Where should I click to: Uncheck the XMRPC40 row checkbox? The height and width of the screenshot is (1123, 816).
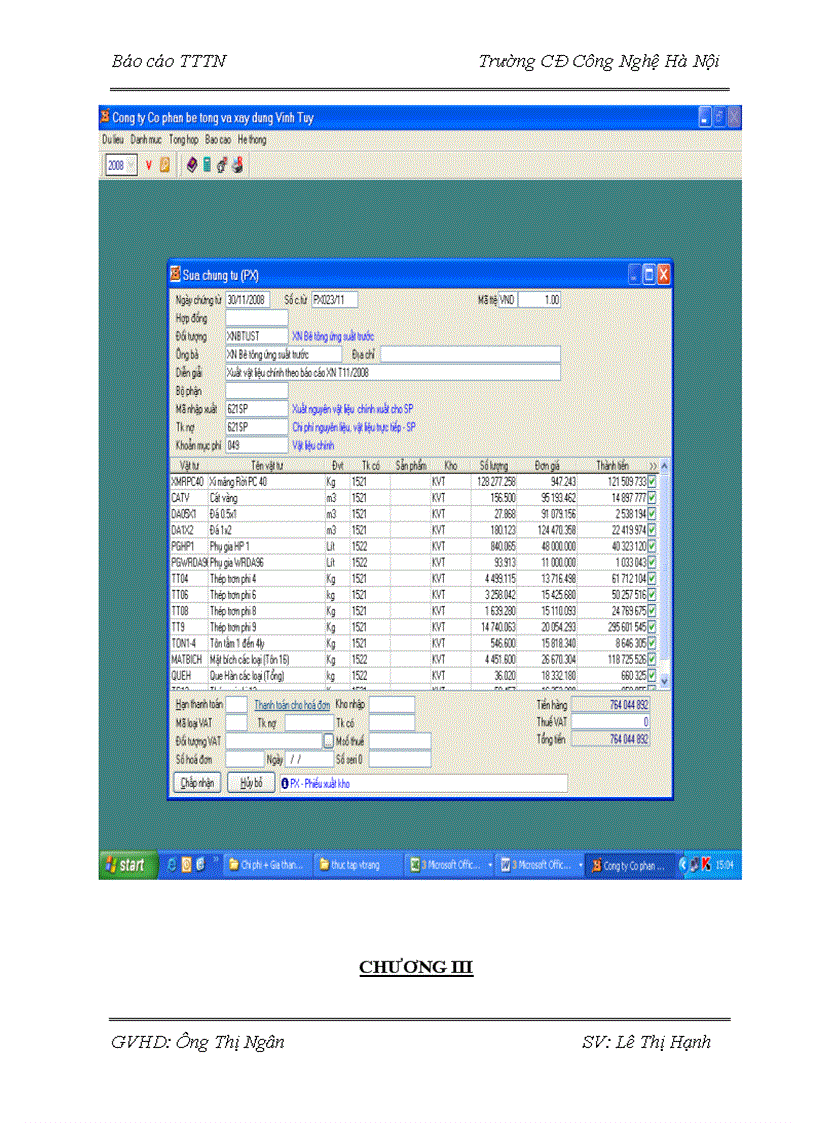tap(652, 481)
